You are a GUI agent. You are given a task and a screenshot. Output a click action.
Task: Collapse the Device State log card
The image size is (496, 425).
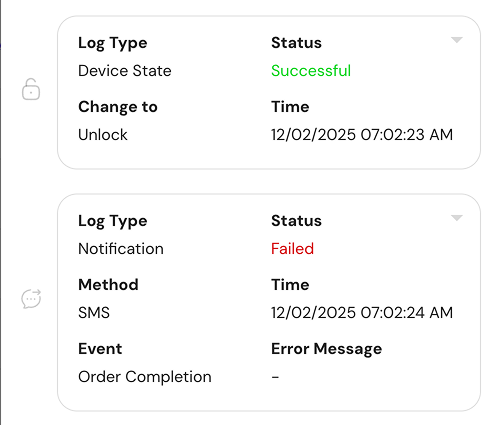(456, 40)
